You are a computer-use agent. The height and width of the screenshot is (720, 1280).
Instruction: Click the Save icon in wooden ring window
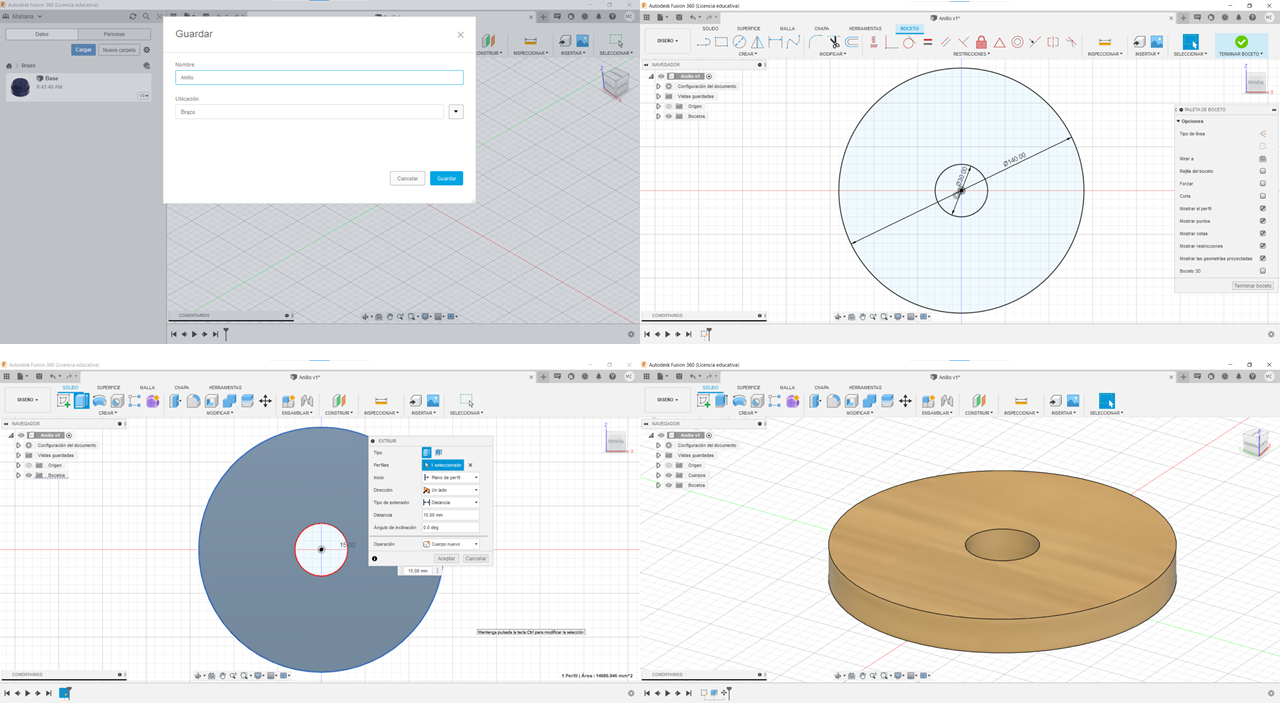coord(679,378)
